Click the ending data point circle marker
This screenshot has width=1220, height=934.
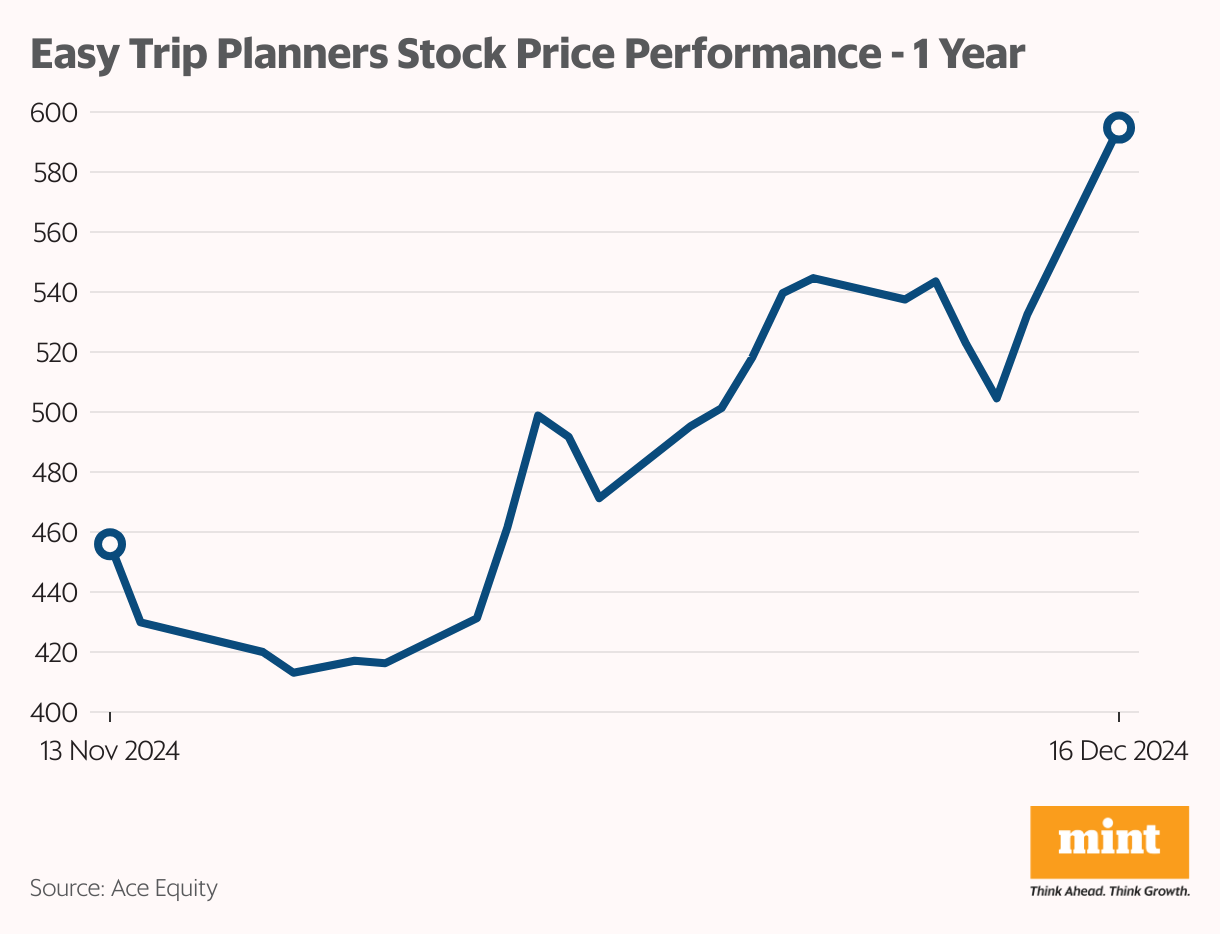click(1119, 127)
